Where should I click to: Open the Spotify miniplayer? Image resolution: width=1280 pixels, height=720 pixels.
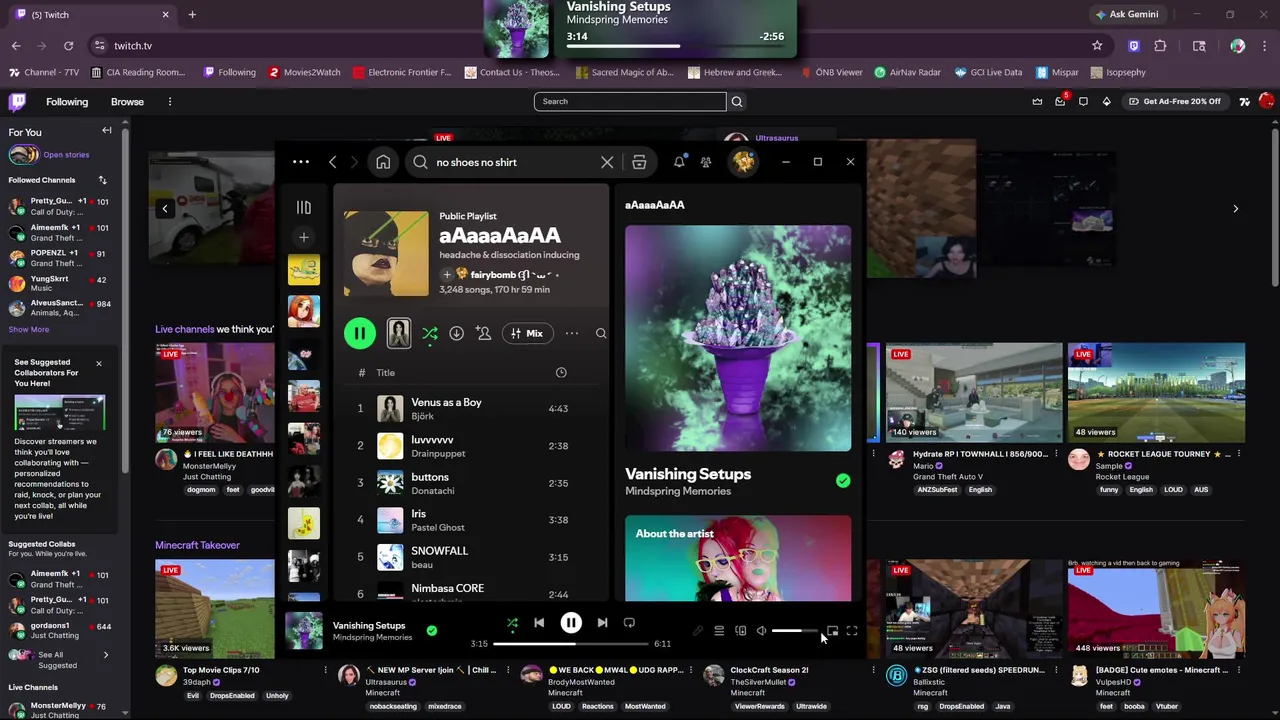pyautogui.click(x=832, y=631)
